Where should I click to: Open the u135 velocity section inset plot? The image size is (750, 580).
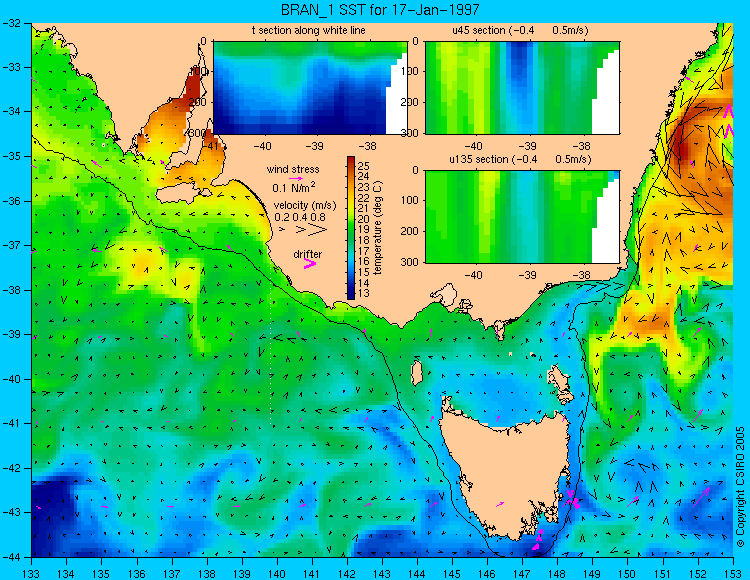coord(522,217)
